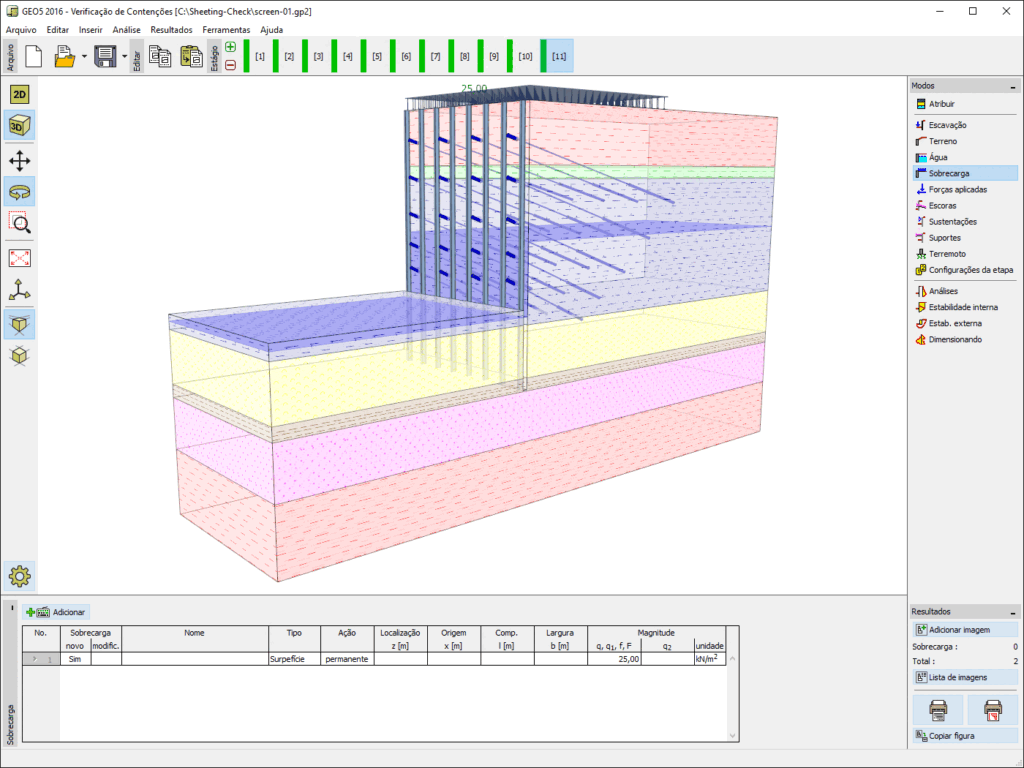The width and height of the screenshot is (1024, 768).
Task: Switch to 2D view mode
Action: tap(20, 95)
